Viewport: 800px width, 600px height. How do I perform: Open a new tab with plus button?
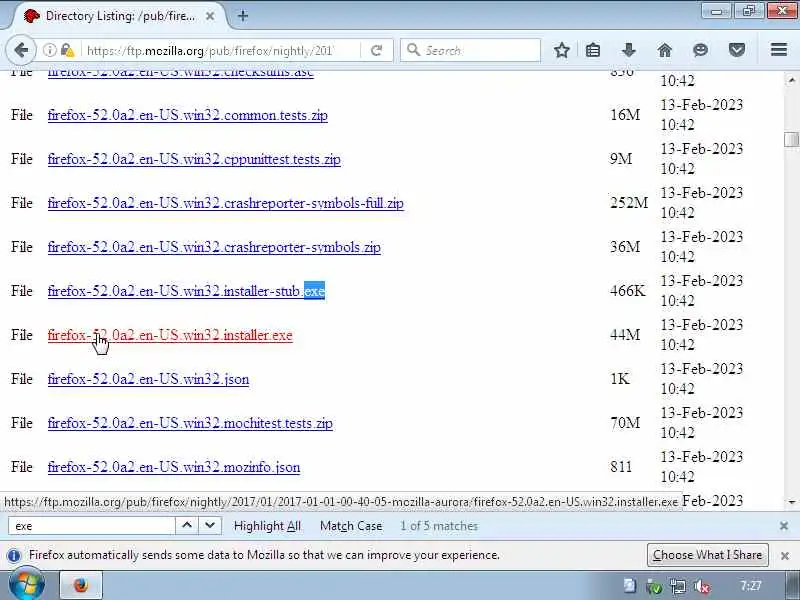[243, 16]
